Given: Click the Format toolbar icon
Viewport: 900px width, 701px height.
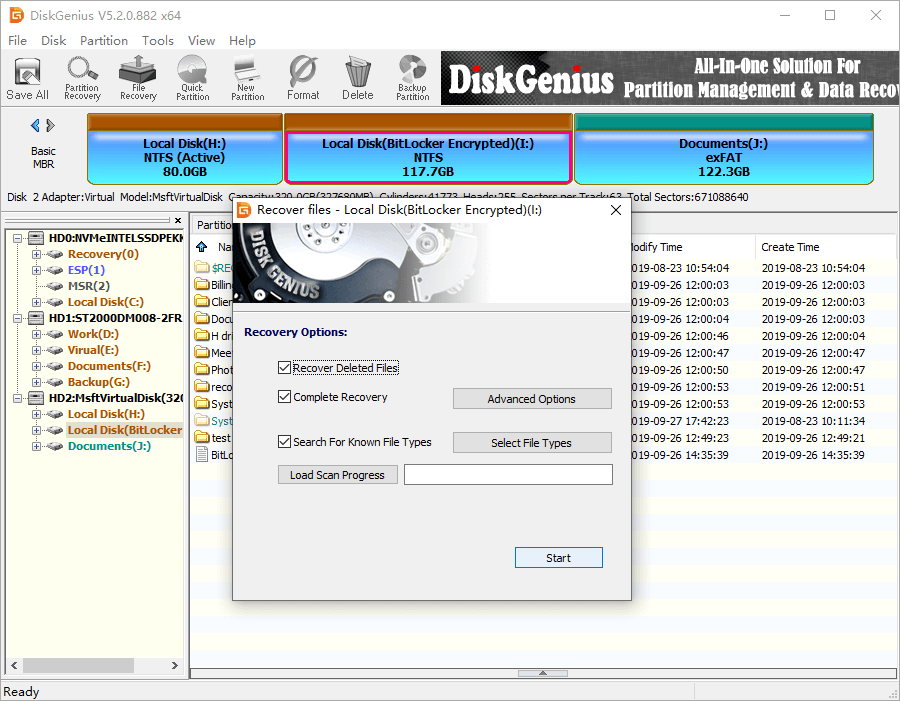Looking at the screenshot, I should [x=303, y=78].
